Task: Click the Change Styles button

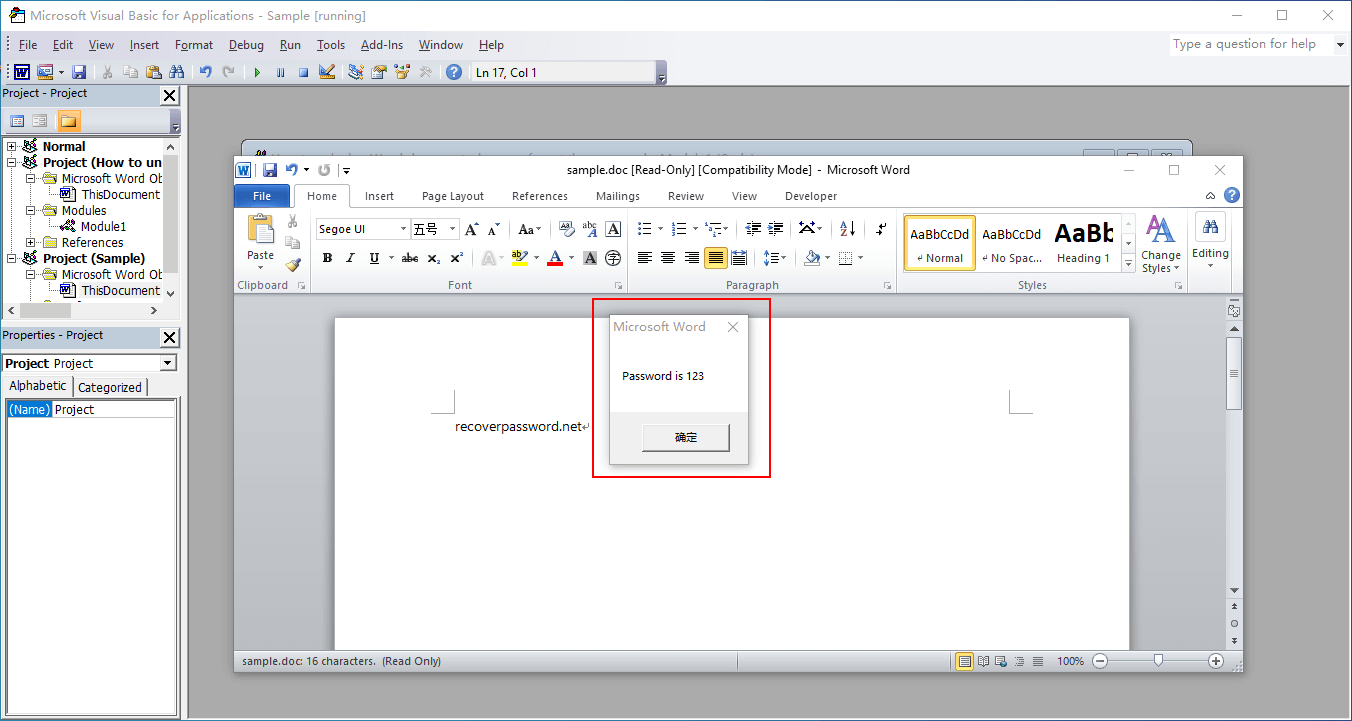Action: click(x=1161, y=243)
